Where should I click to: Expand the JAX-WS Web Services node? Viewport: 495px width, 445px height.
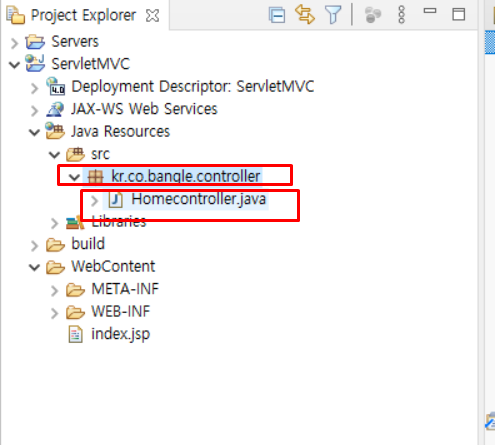(x=34, y=111)
